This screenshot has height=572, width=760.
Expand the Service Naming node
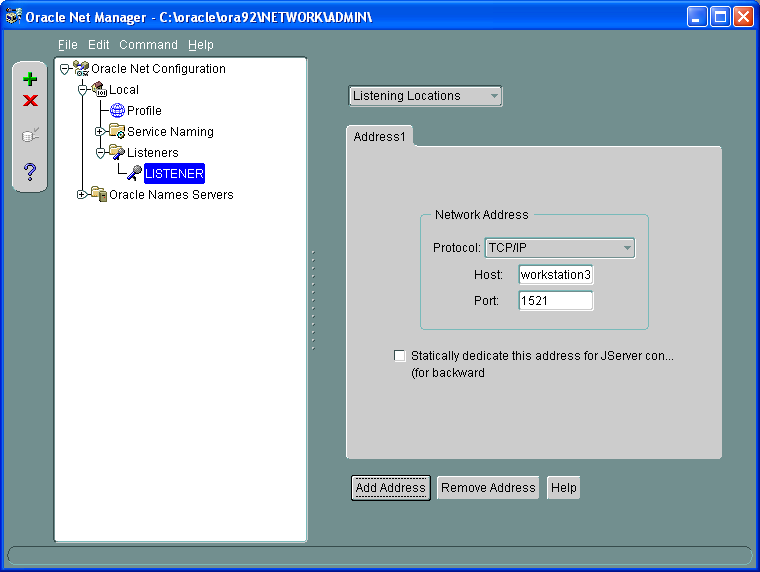[99, 131]
